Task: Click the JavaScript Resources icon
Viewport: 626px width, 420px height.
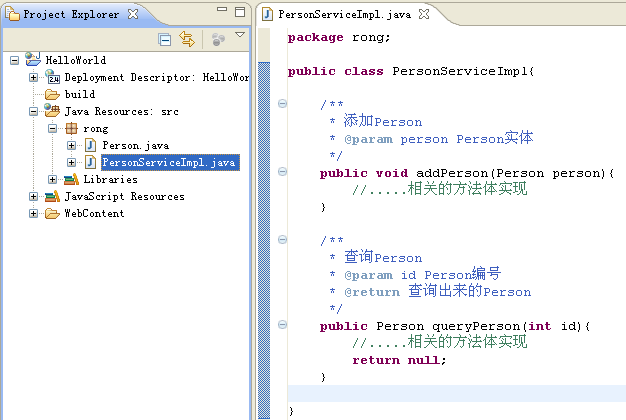Action: coord(52,196)
